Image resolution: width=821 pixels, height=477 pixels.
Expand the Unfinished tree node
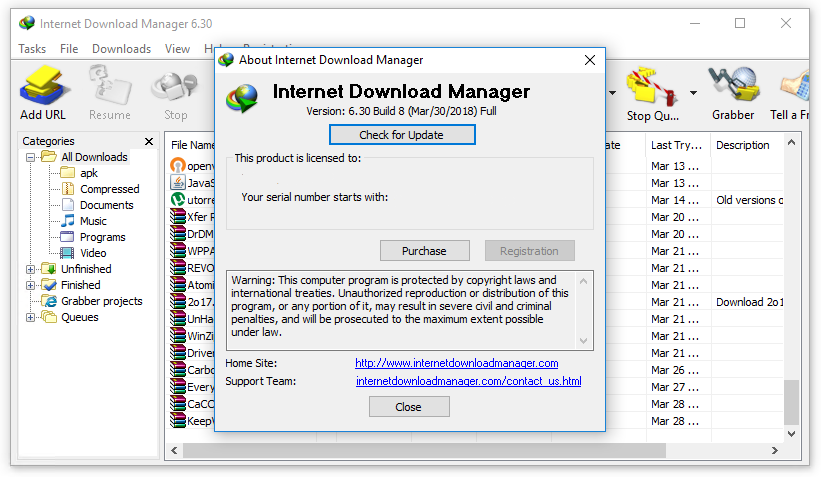click(30, 269)
